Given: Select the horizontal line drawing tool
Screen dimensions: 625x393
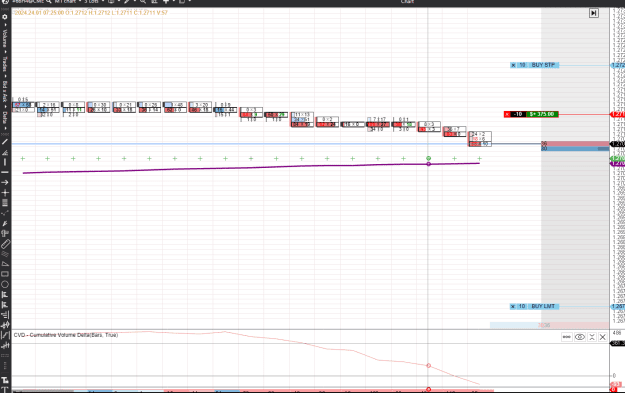Looking at the screenshot, I should [x=5, y=172].
